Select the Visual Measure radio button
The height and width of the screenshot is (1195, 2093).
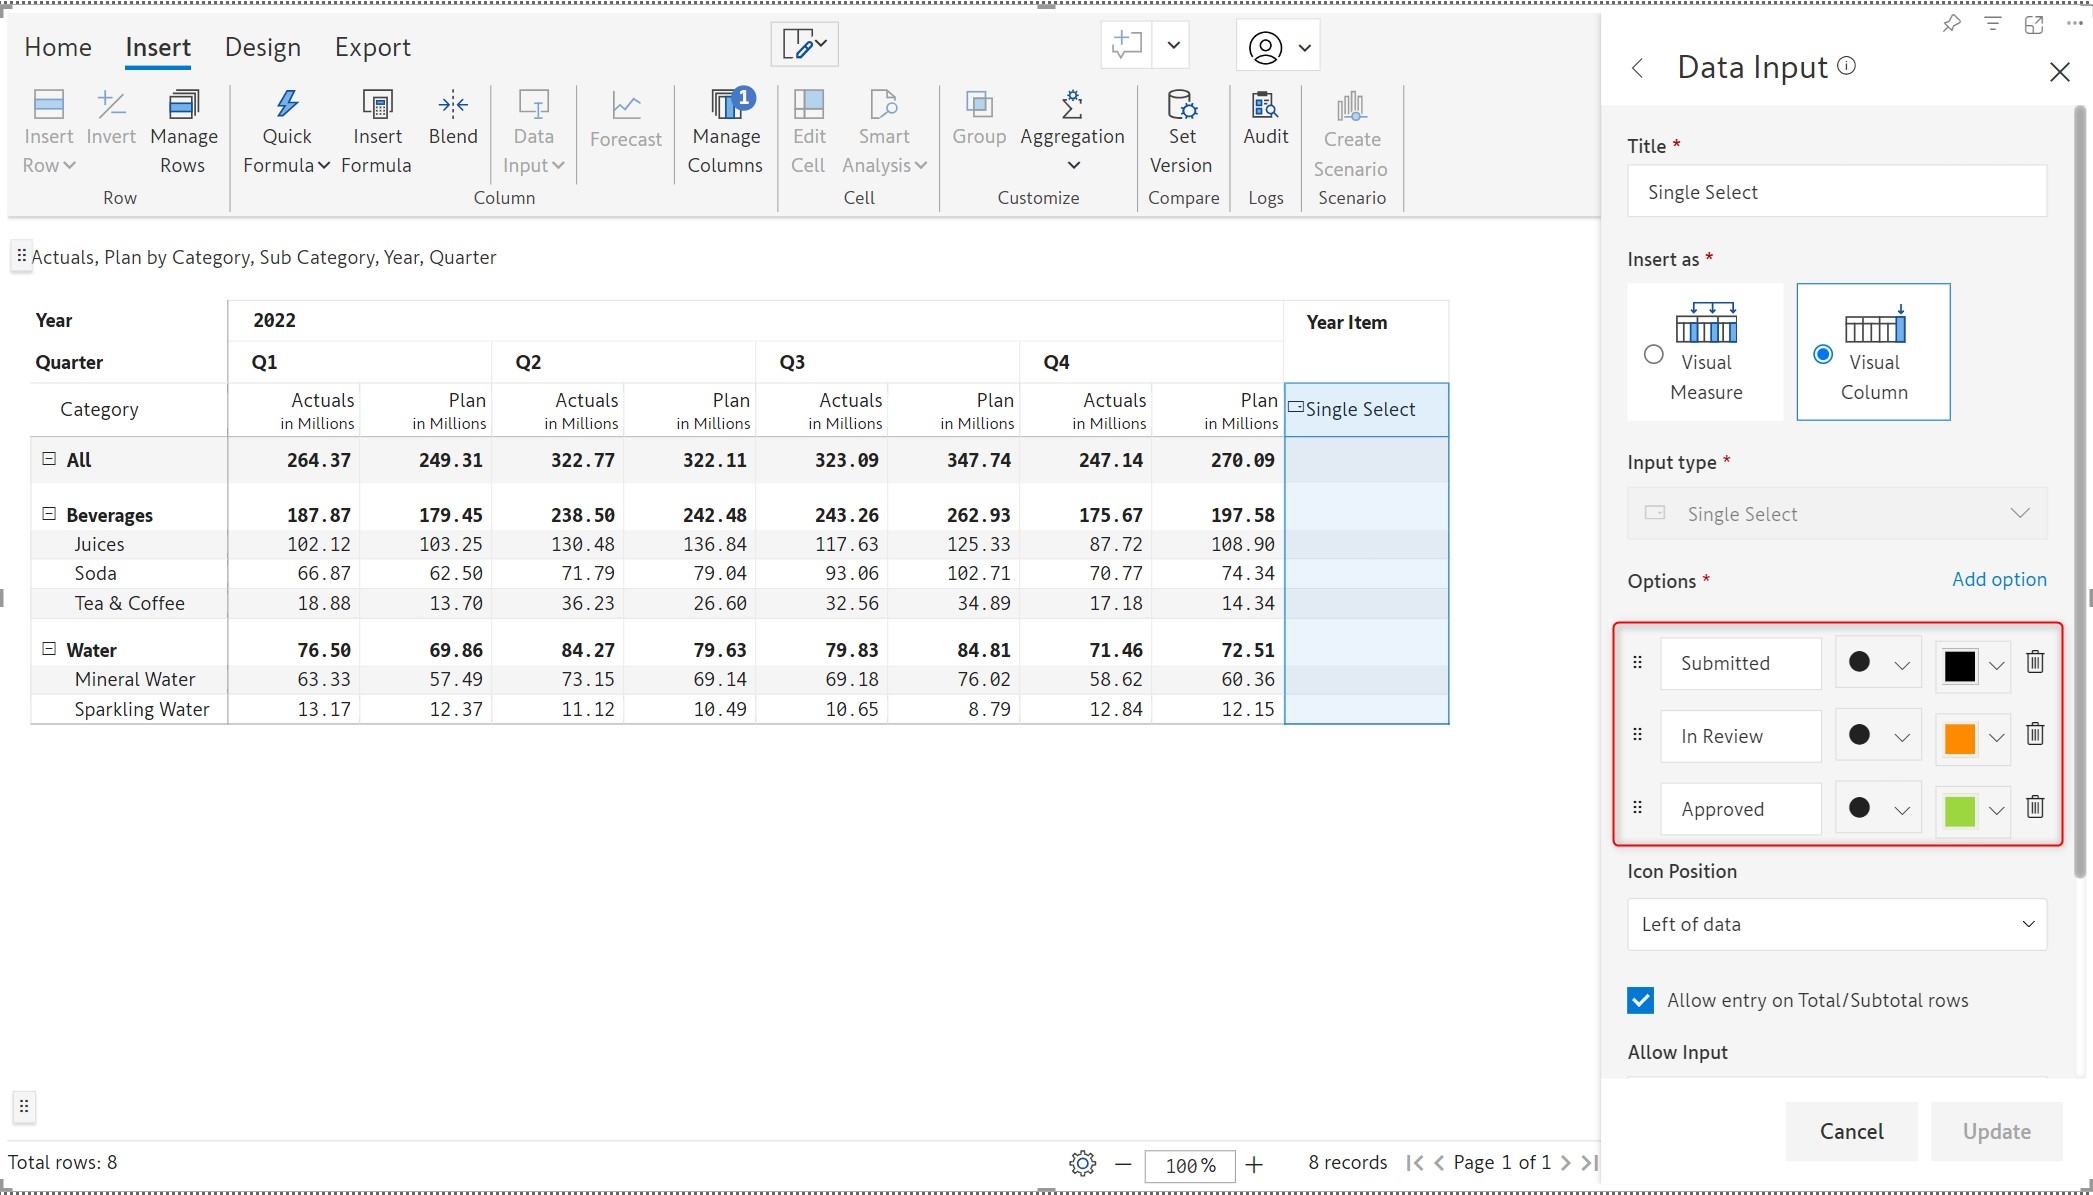click(1654, 354)
